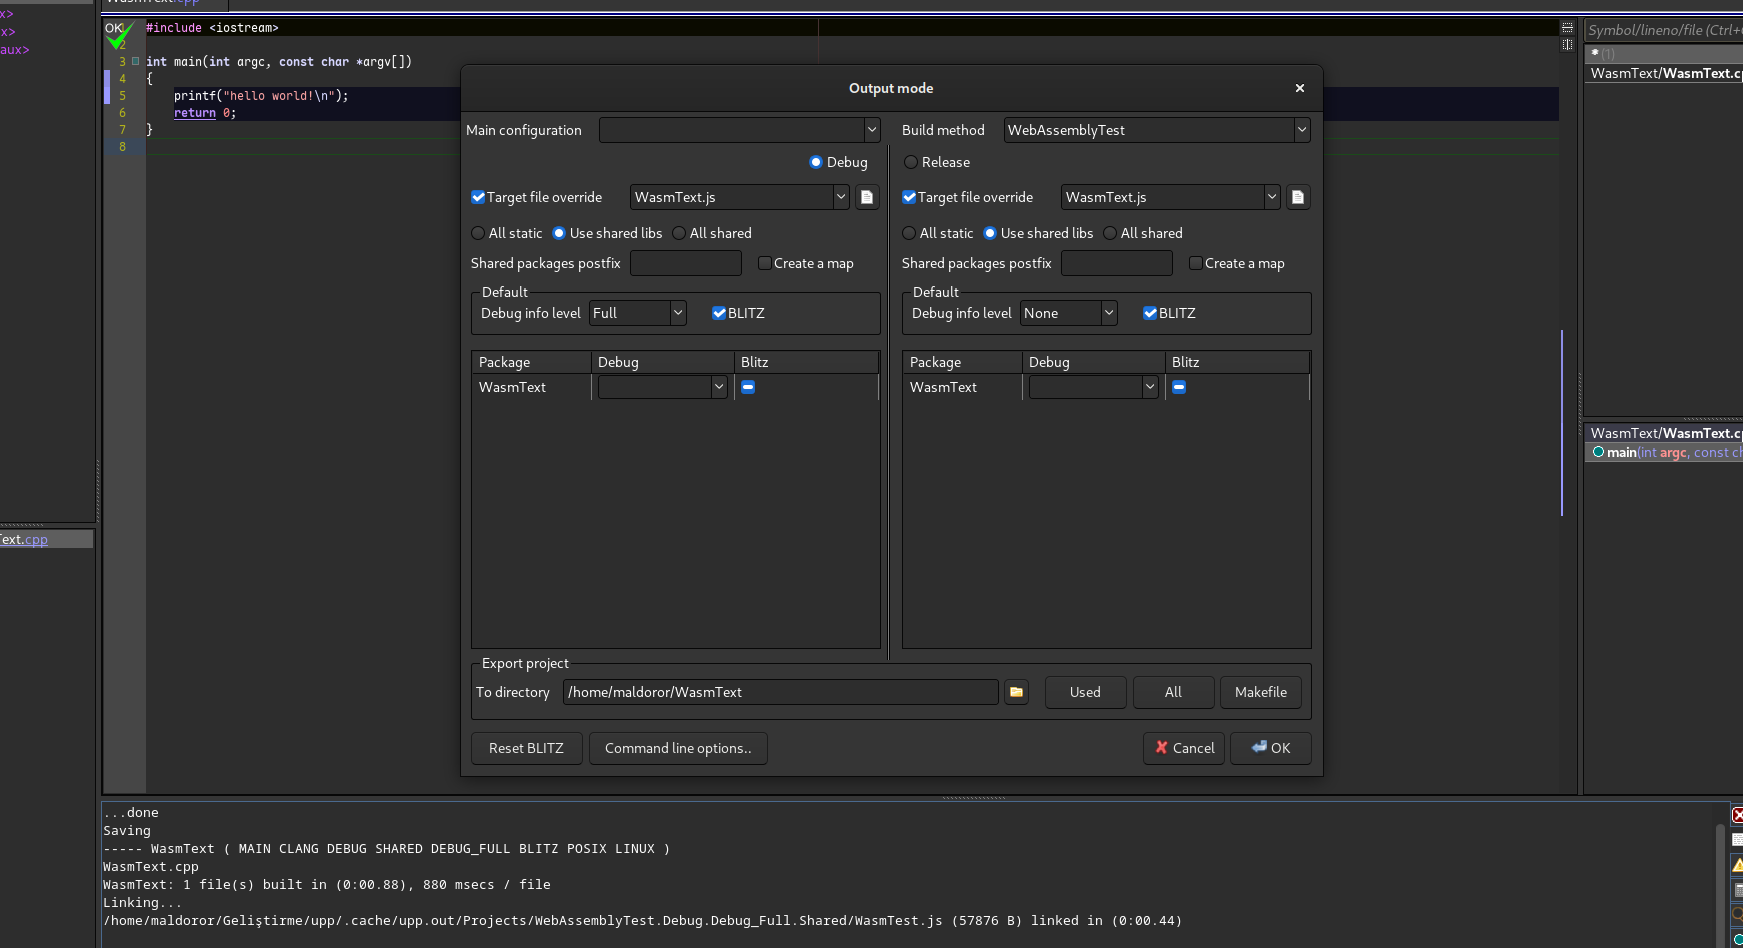Click the file icon next to Debug target override
Image resolution: width=1743 pixels, height=948 pixels.
[867, 197]
